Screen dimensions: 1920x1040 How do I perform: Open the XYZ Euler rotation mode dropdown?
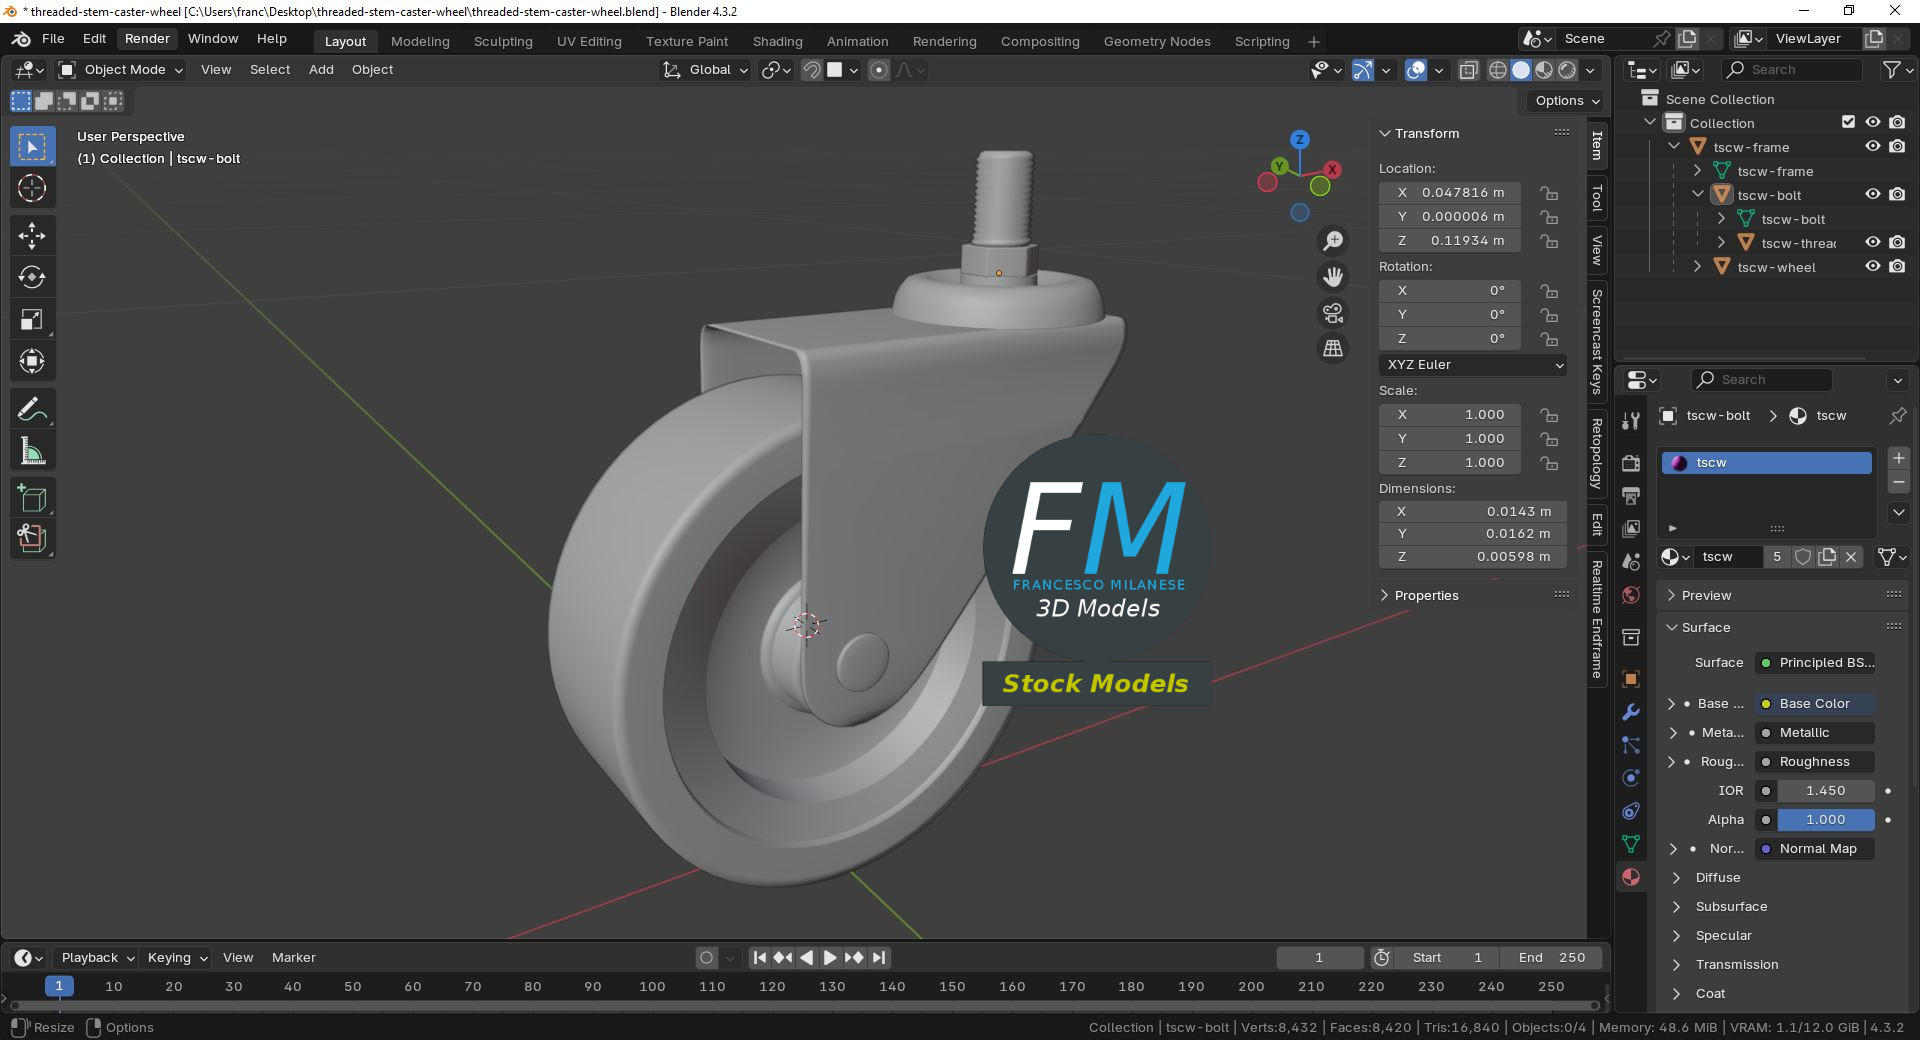[1474, 365]
